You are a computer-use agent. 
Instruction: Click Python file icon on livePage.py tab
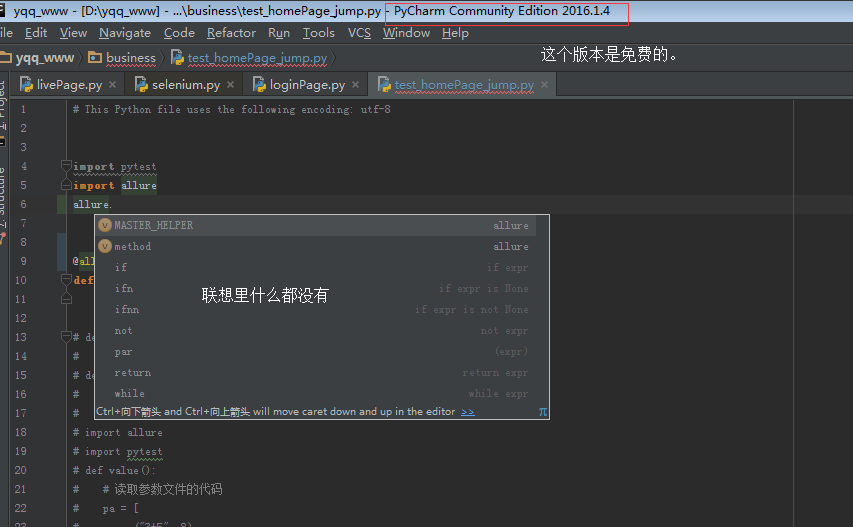[26, 84]
